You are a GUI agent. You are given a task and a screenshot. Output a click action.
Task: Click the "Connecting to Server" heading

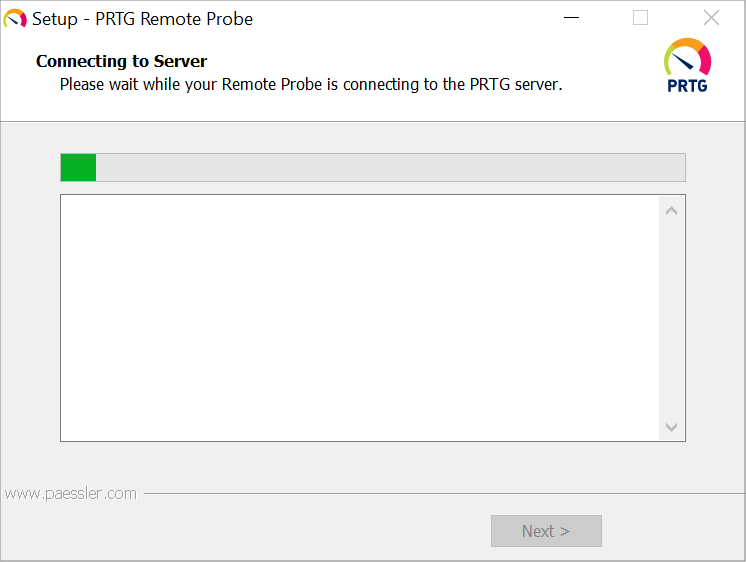pos(121,61)
